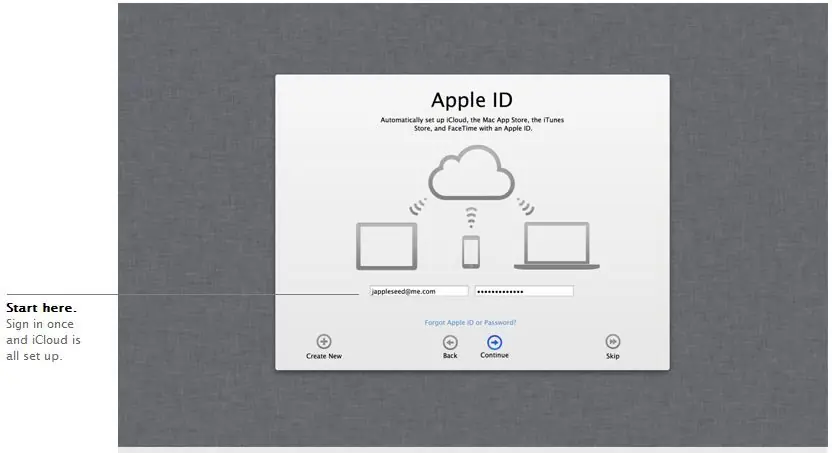Click the Skip fast-forward icon

[612, 341]
